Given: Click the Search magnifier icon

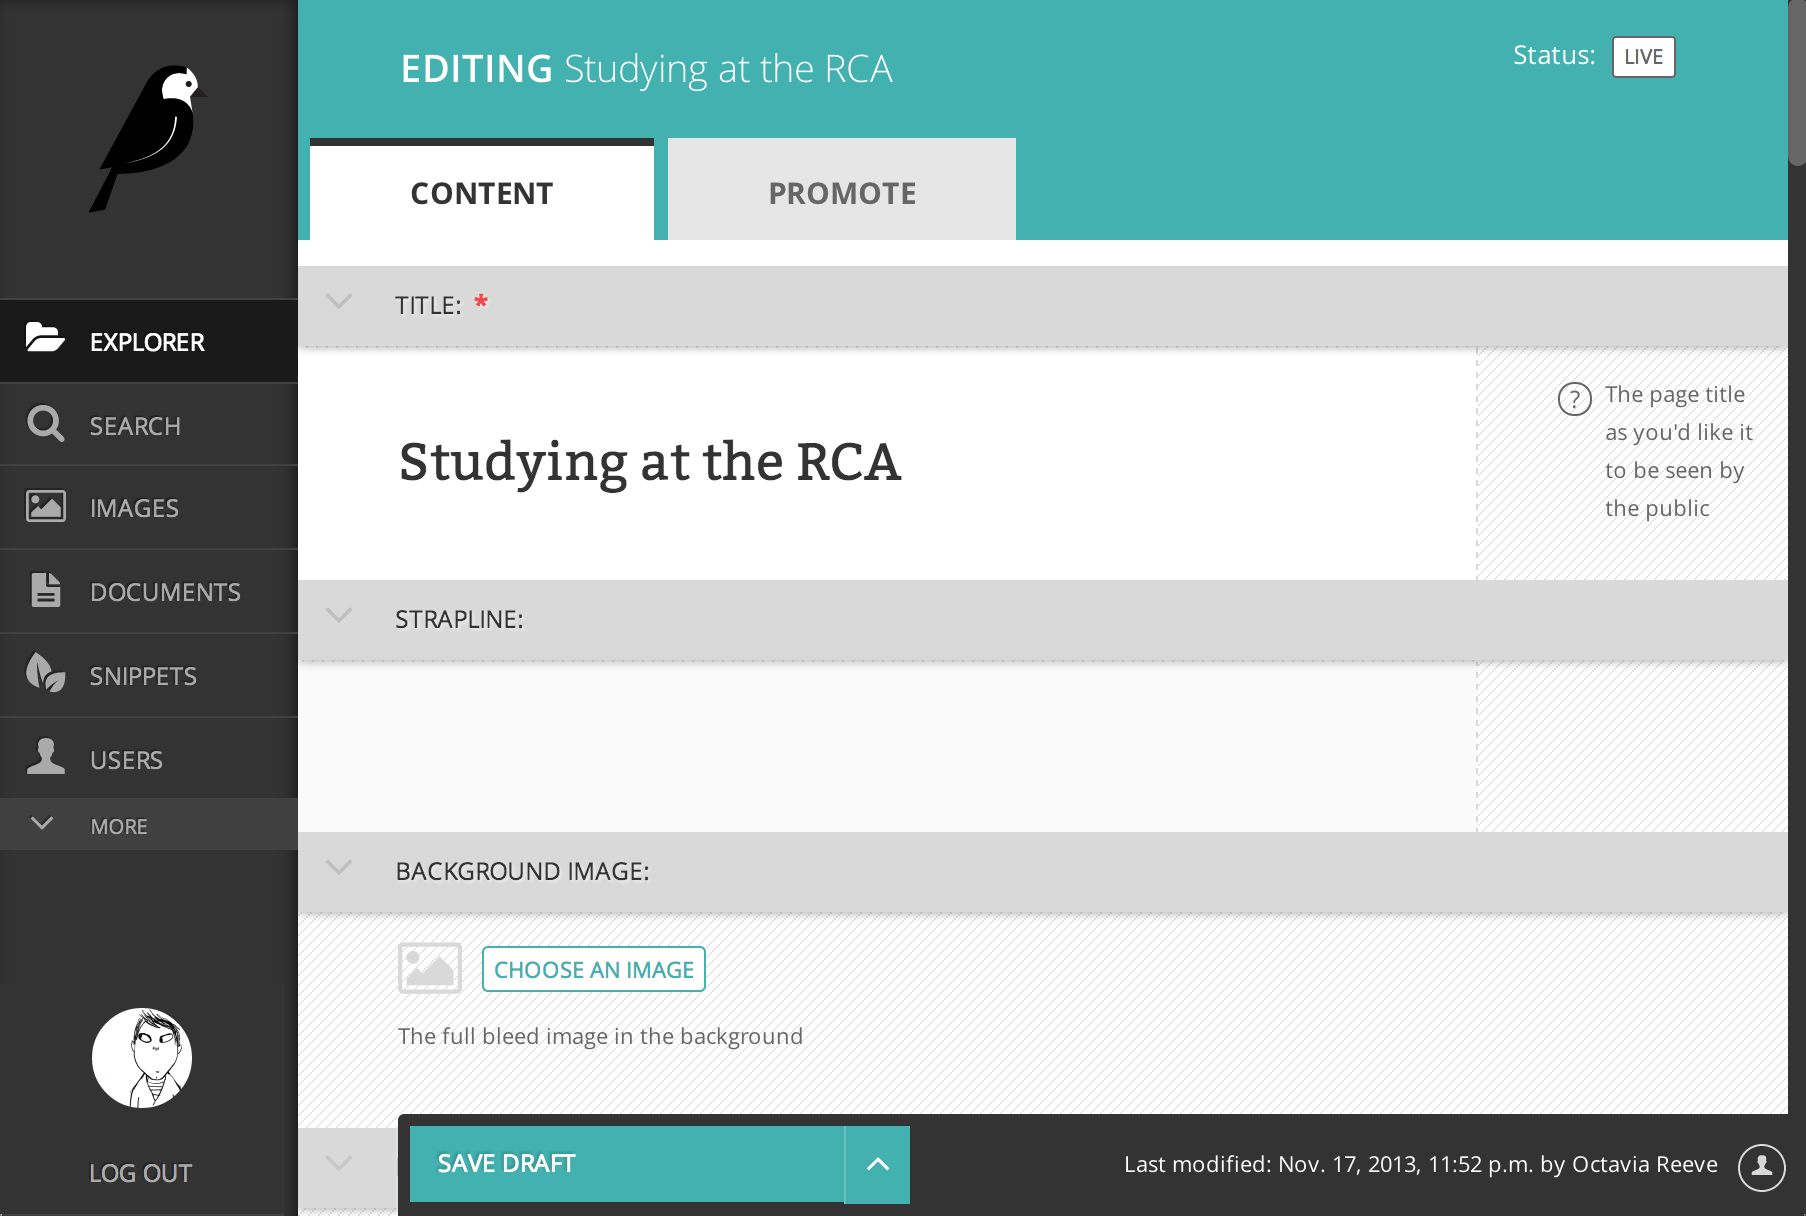Looking at the screenshot, I should (x=45, y=424).
